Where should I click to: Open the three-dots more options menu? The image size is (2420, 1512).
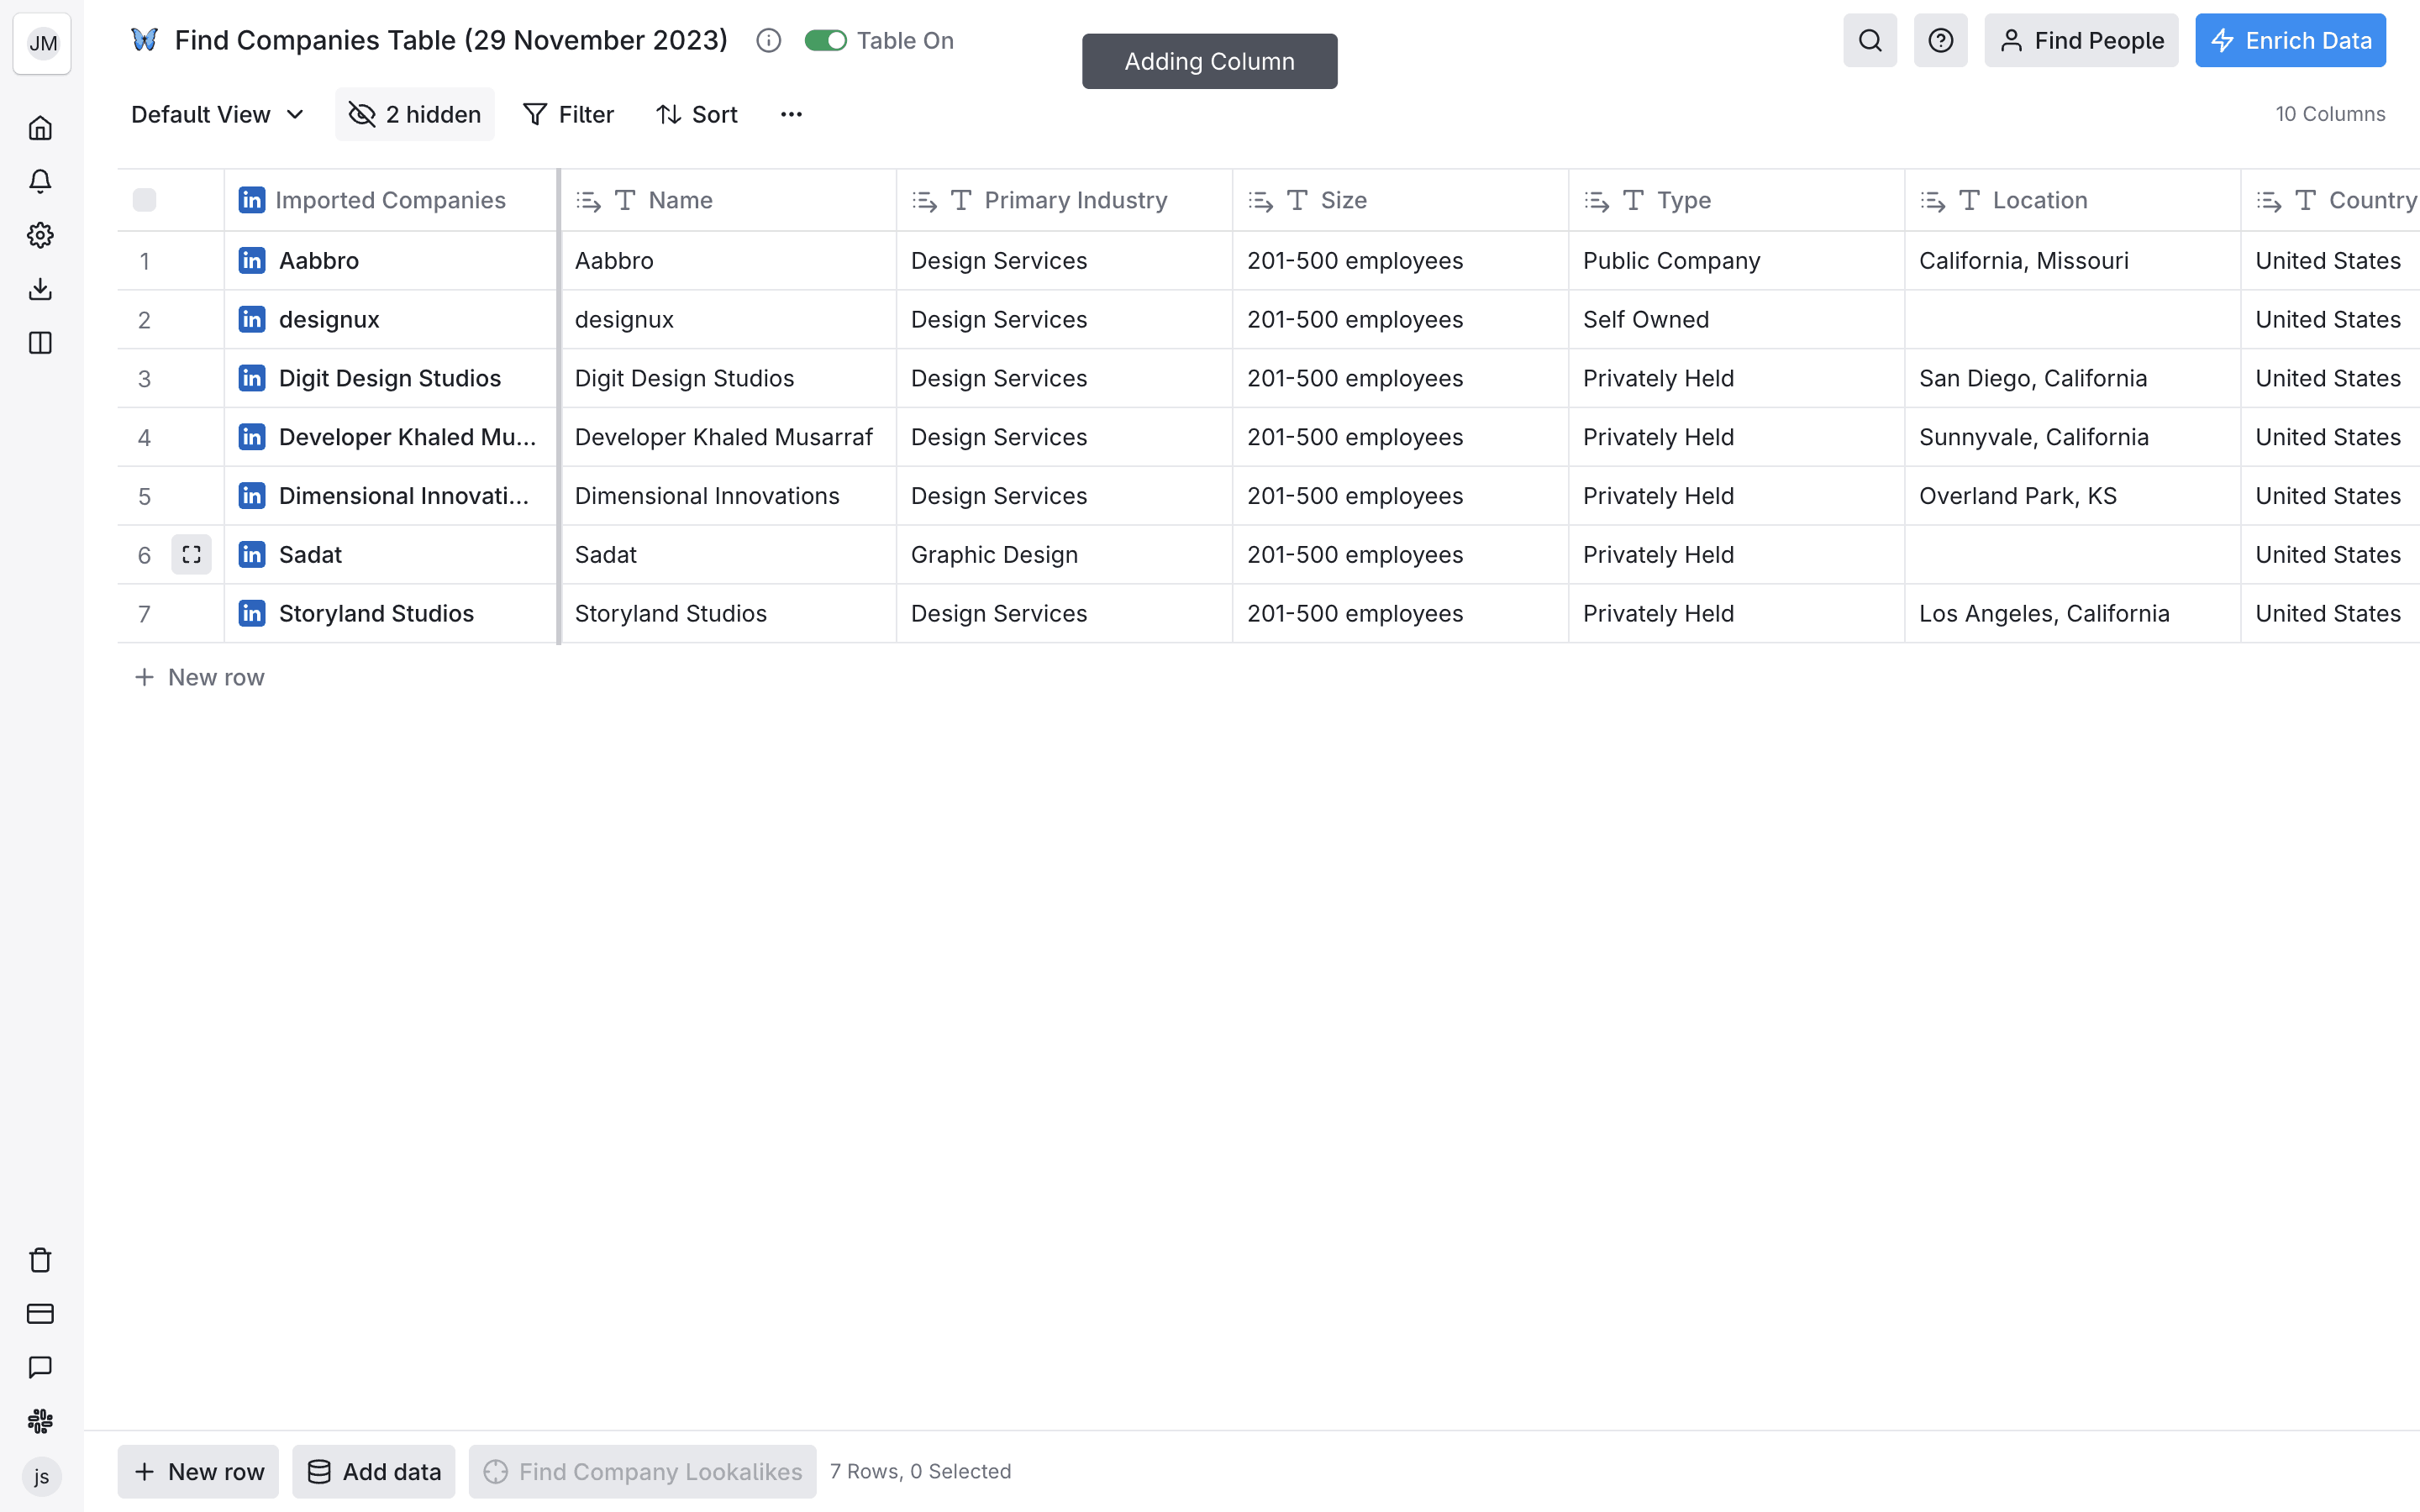click(x=791, y=114)
